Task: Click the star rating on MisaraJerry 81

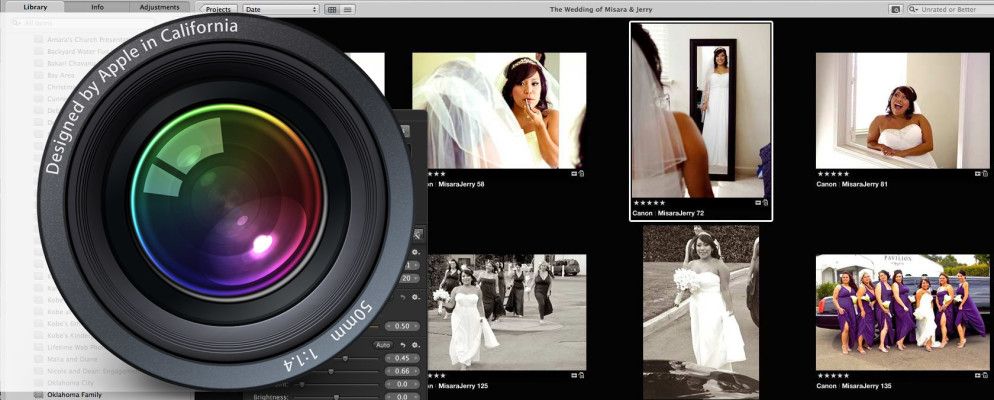Action: click(833, 174)
